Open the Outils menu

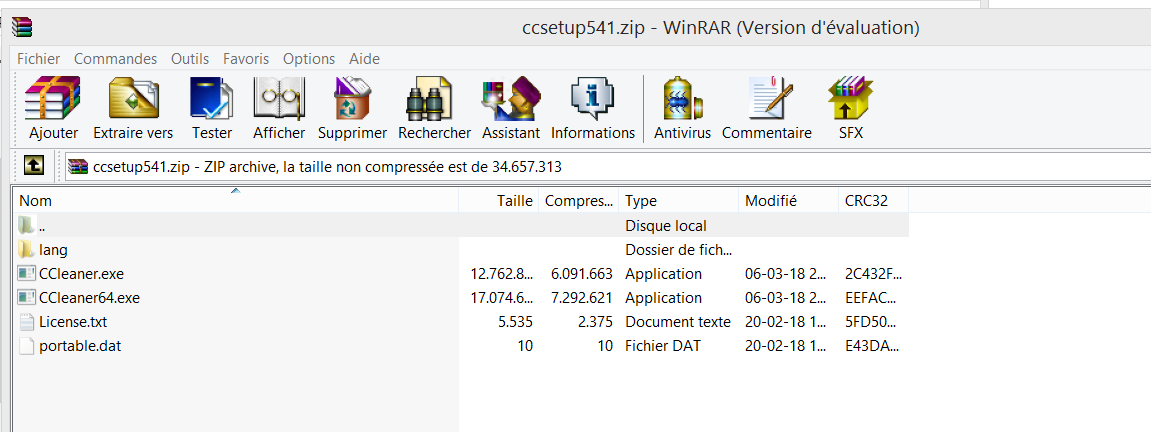pyautogui.click(x=190, y=59)
